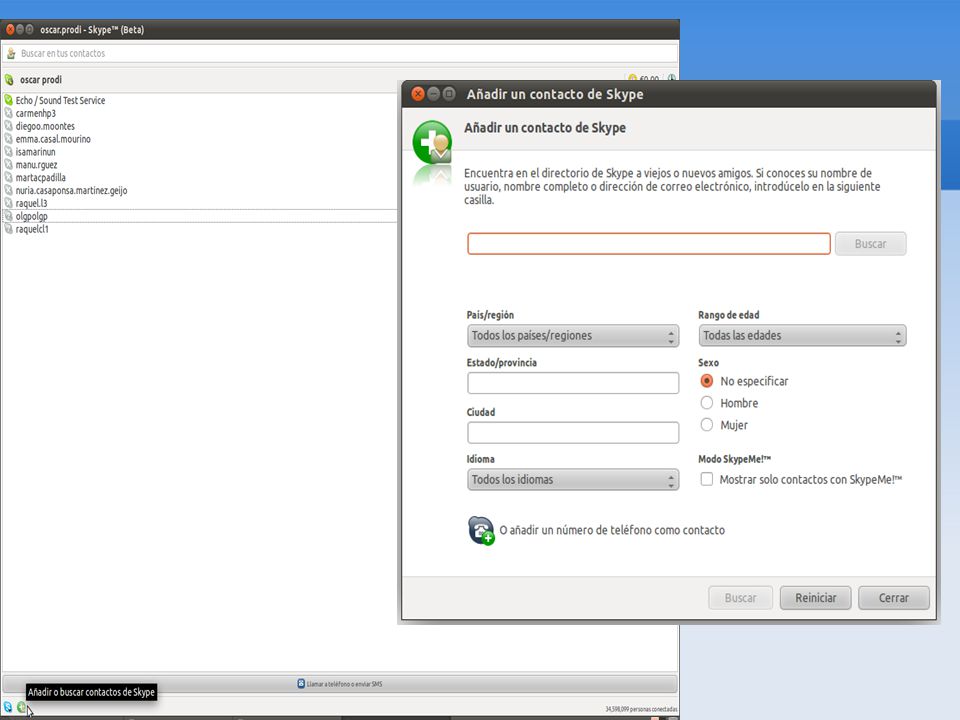Open the status icon beside oscar prodi
Screen dimensions: 960x720
point(9,80)
